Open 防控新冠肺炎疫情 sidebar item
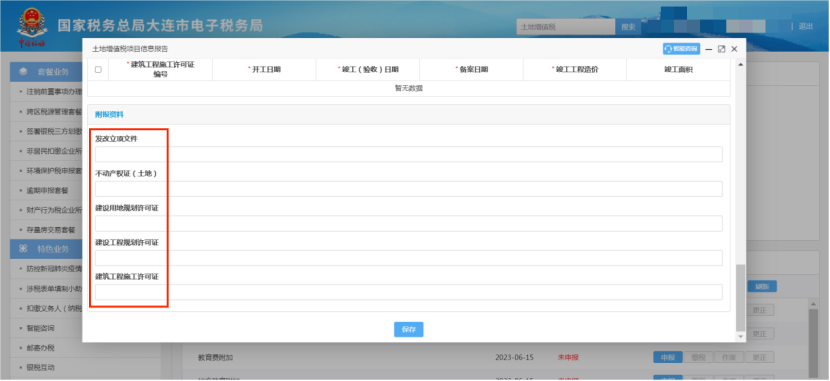The image size is (830, 381). tap(54, 268)
